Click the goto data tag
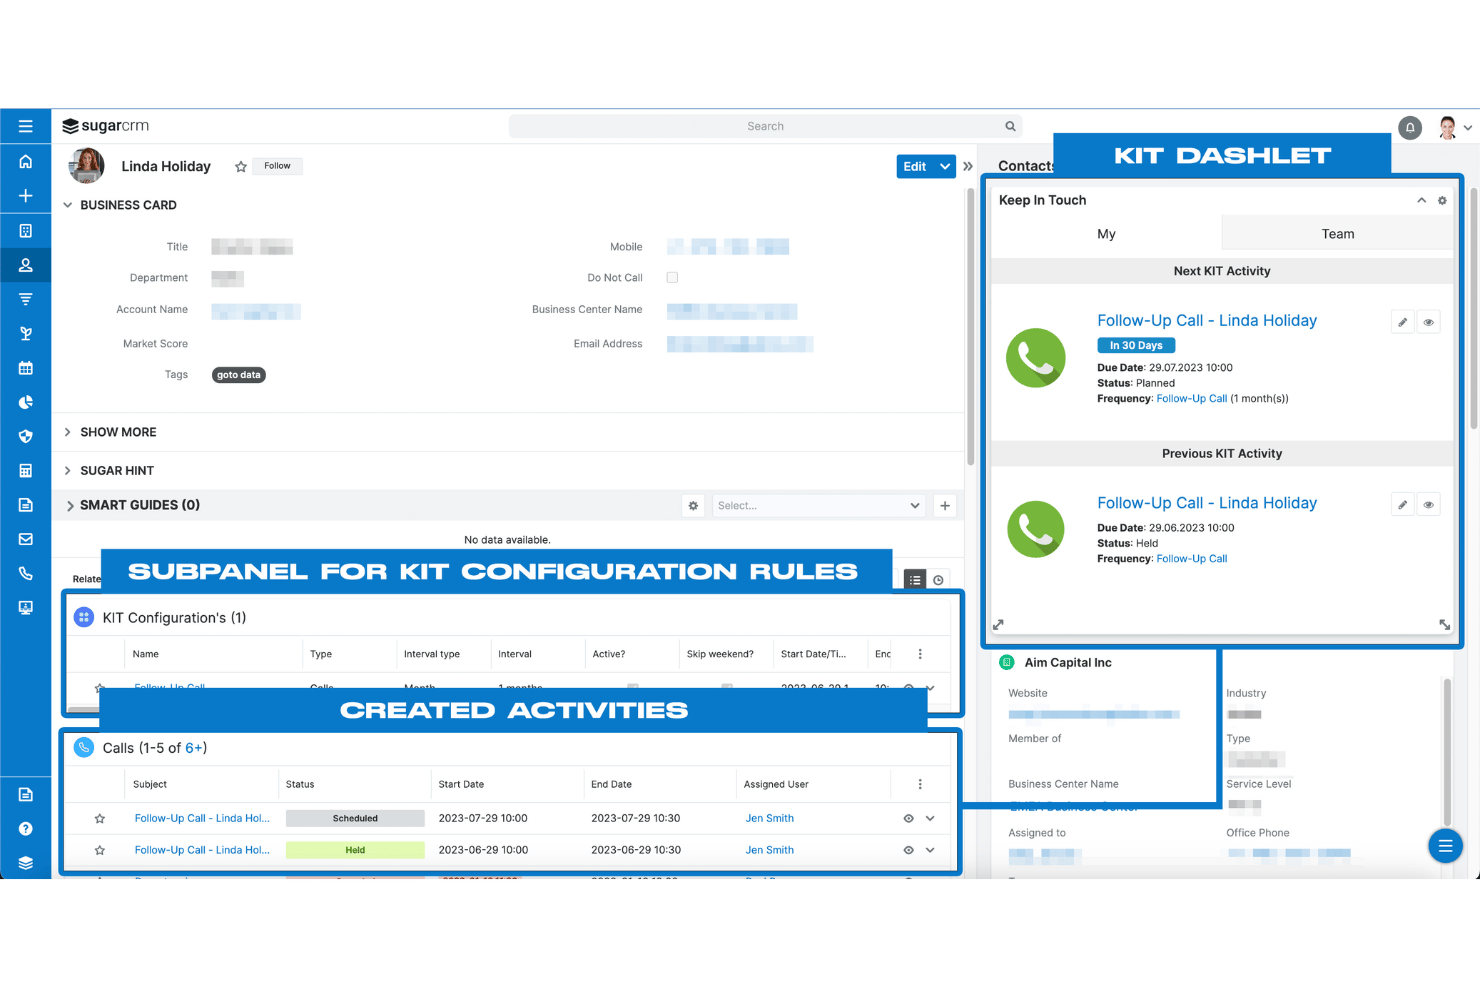Image resolution: width=1480 pixels, height=987 pixels. 239,375
